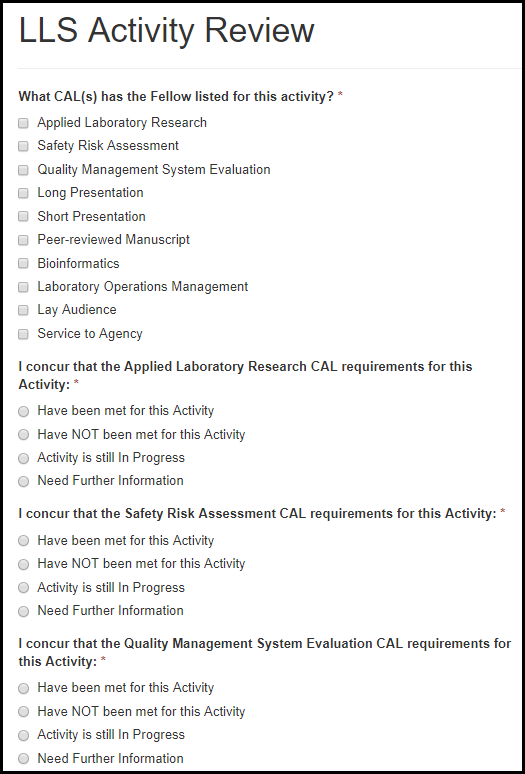
Task: Tick the Safety Risk Assessment checkbox
Action: pos(23,147)
